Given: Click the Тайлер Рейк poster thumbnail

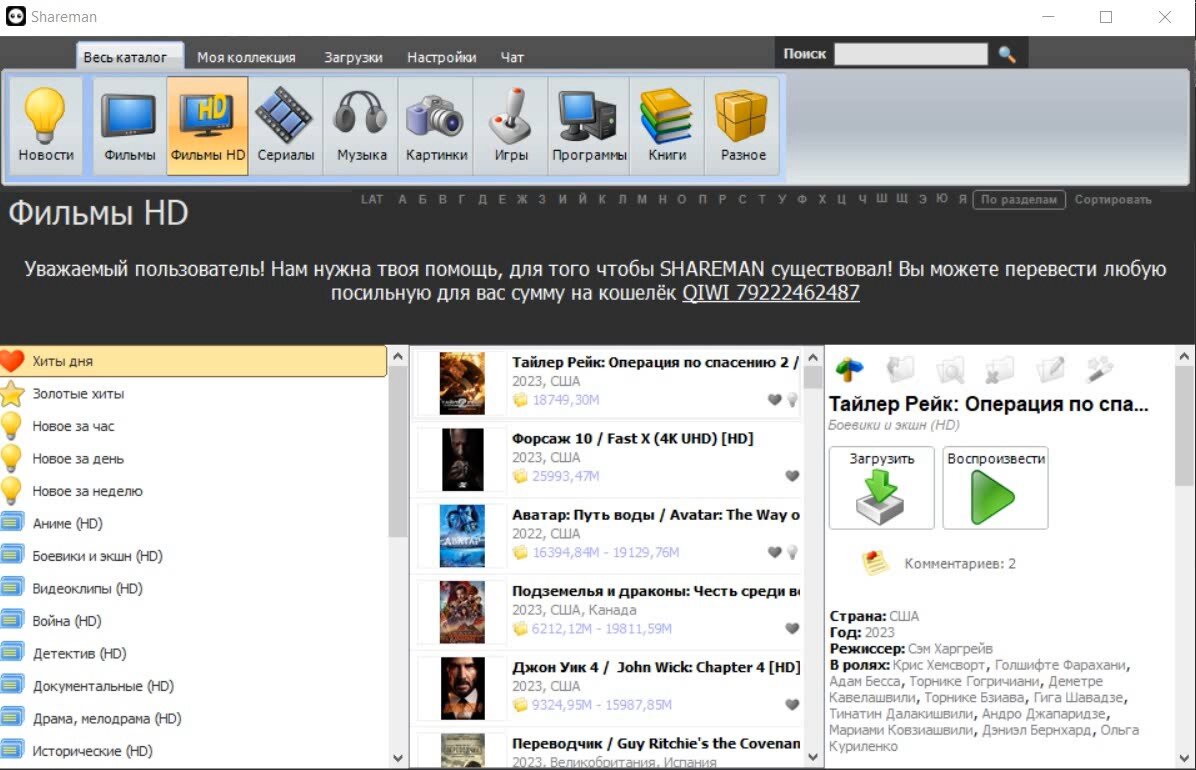Looking at the screenshot, I should pyautogui.click(x=462, y=383).
